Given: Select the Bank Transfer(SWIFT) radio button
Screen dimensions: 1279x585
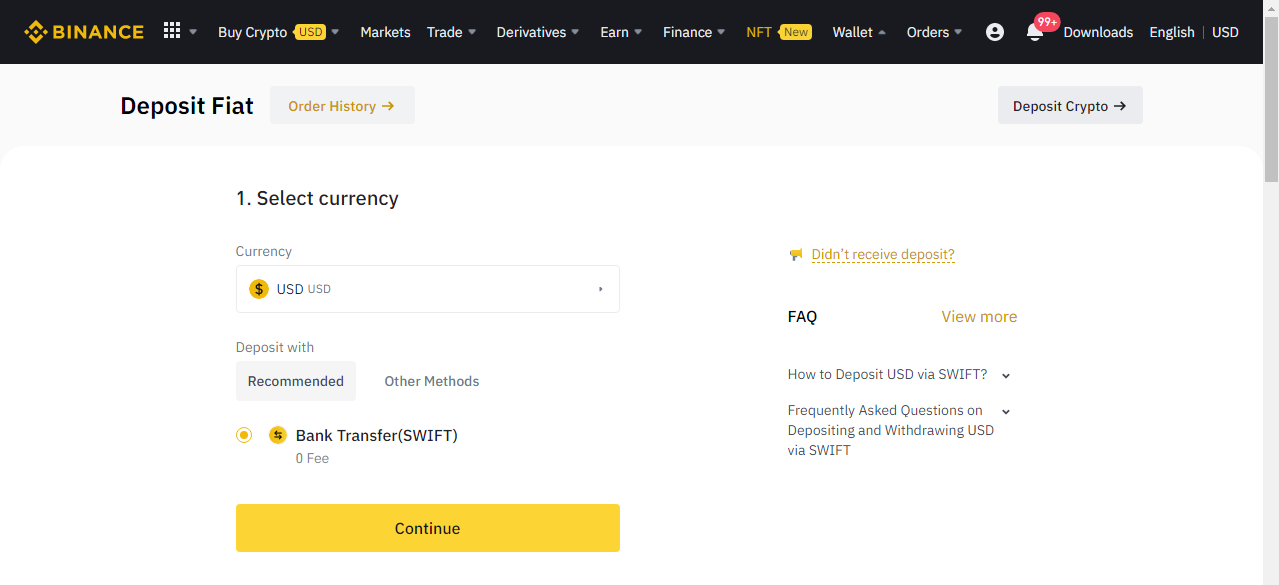Looking at the screenshot, I should point(244,435).
